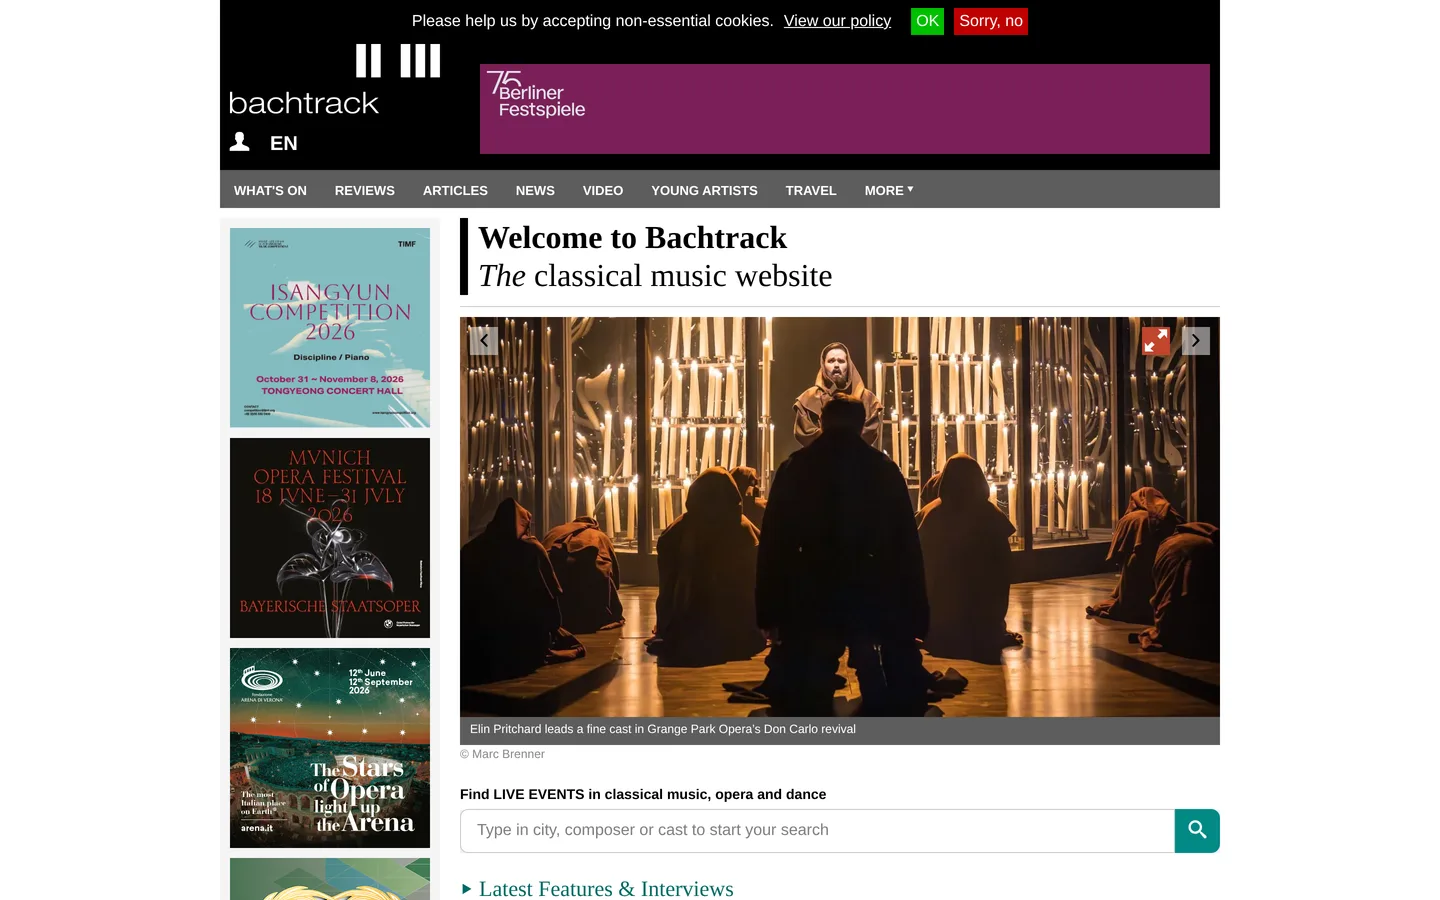The image size is (1440, 900).
Task: Expand the carousel image to fullscreen
Action: (1156, 341)
